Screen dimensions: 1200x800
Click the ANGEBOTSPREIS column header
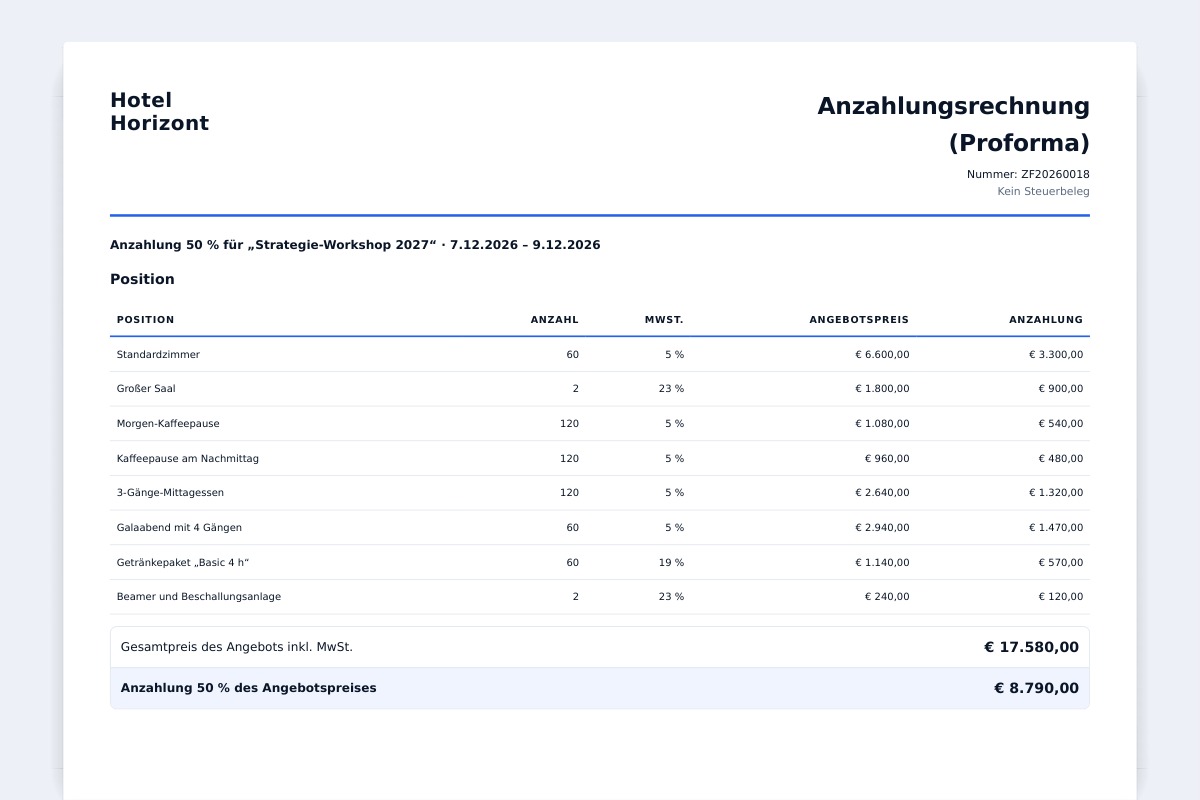pos(859,320)
